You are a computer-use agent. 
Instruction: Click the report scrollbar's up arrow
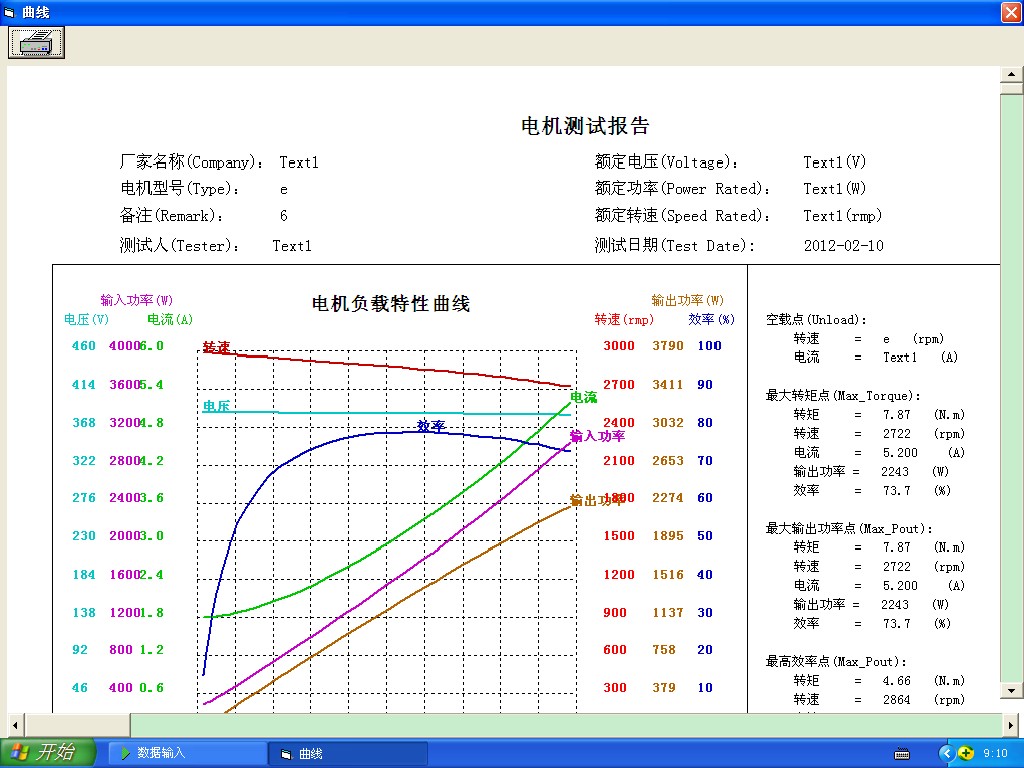click(1013, 73)
